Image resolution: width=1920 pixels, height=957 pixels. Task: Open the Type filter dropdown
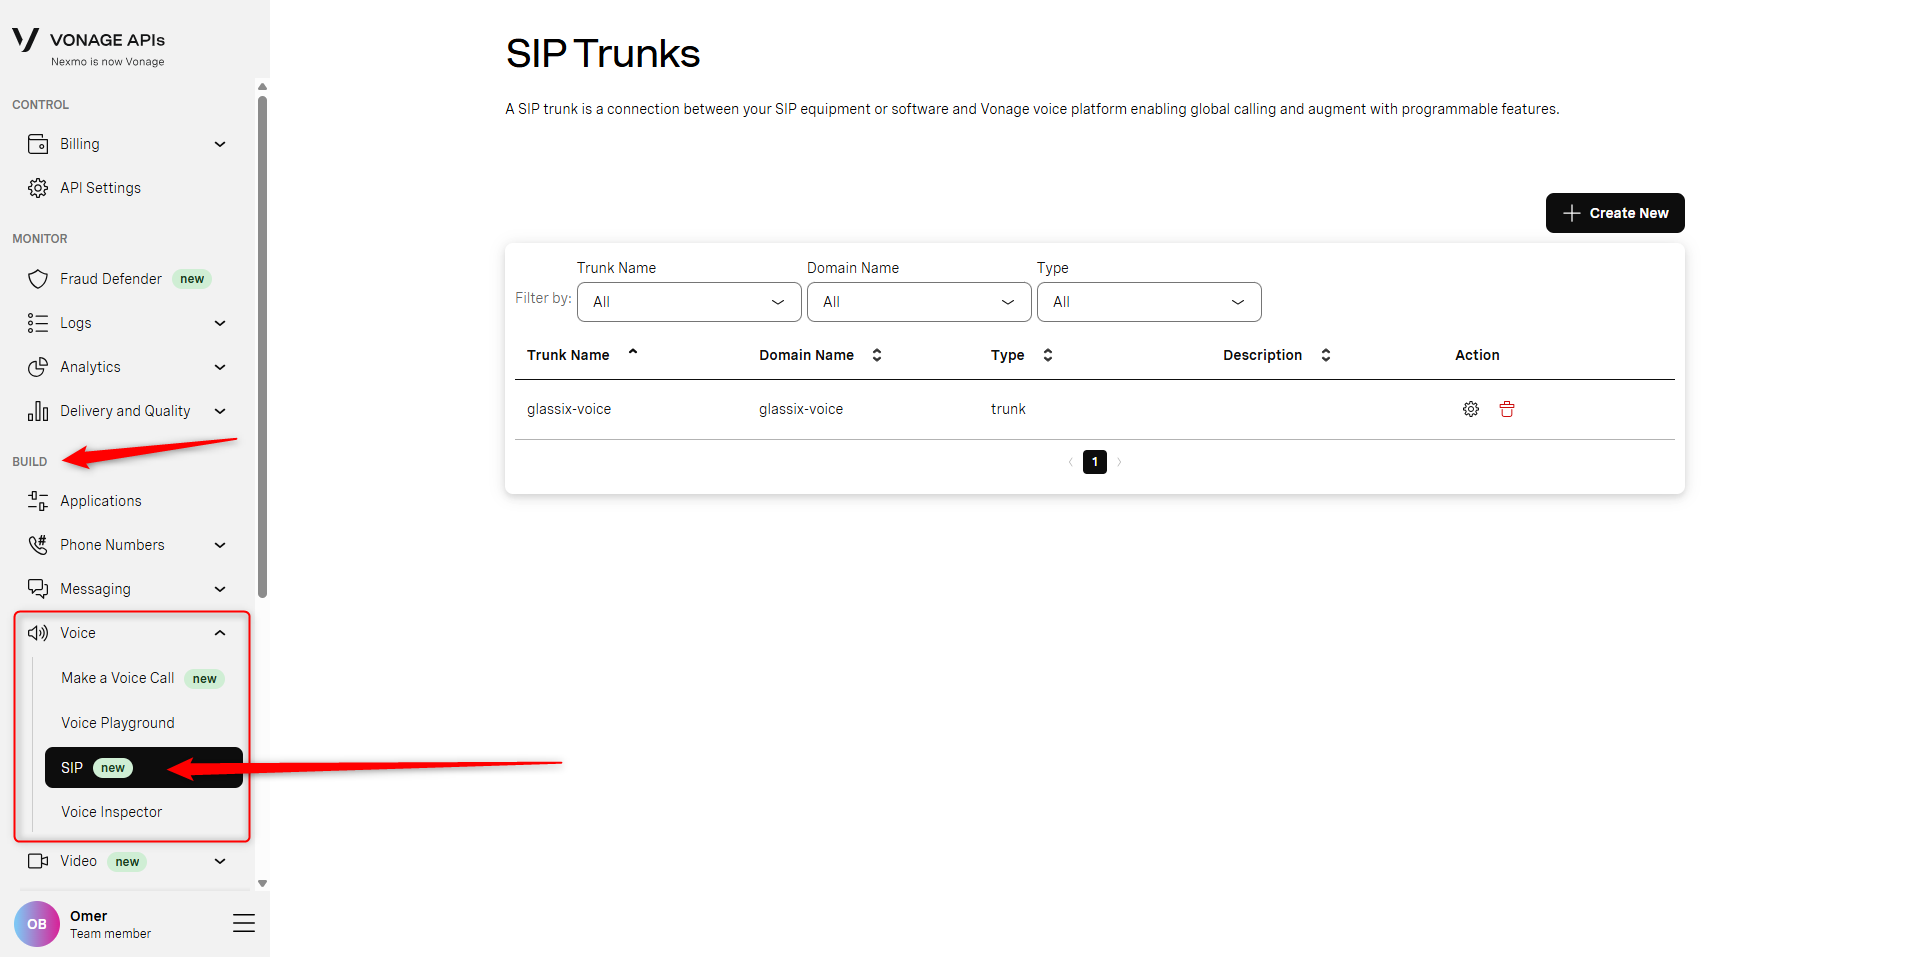pyautogui.click(x=1149, y=302)
